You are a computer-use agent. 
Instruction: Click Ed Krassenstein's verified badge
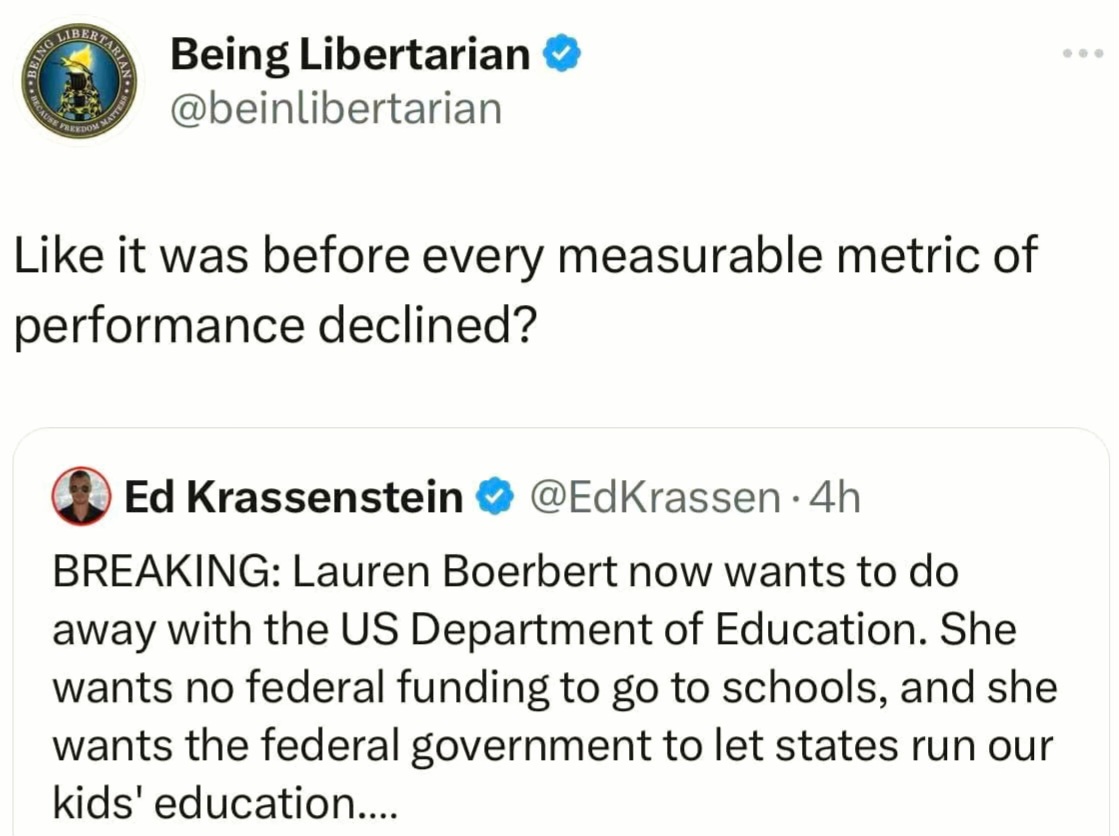495,497
